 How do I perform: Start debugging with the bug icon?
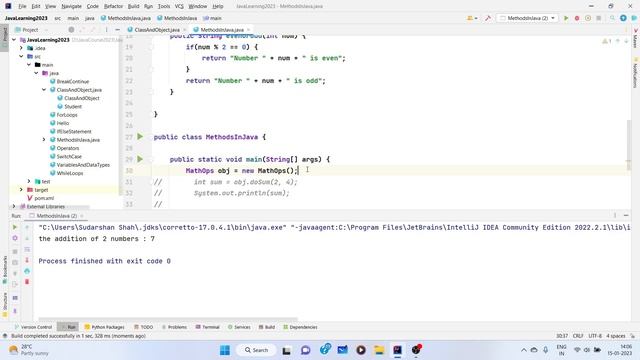click(x=577, y=18)
